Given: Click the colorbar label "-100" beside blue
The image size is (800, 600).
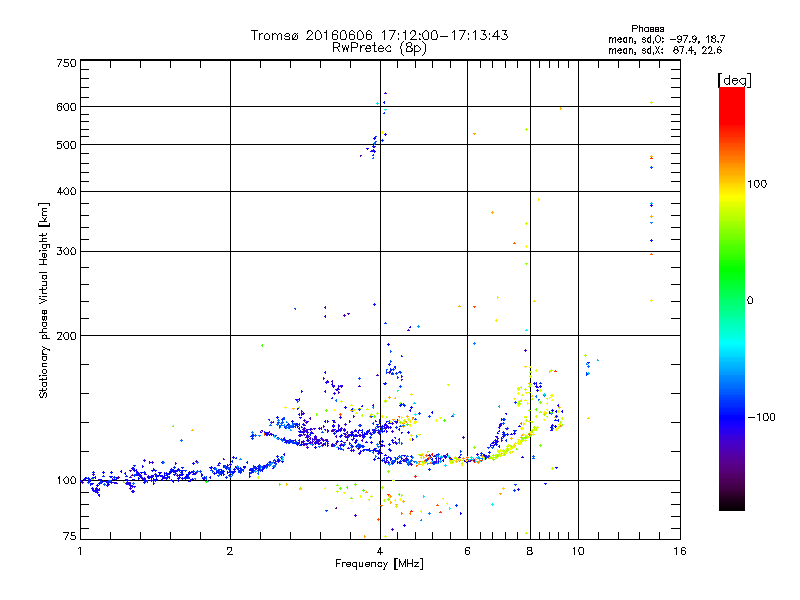Looking at the screenshot, I should coord(762,417).
